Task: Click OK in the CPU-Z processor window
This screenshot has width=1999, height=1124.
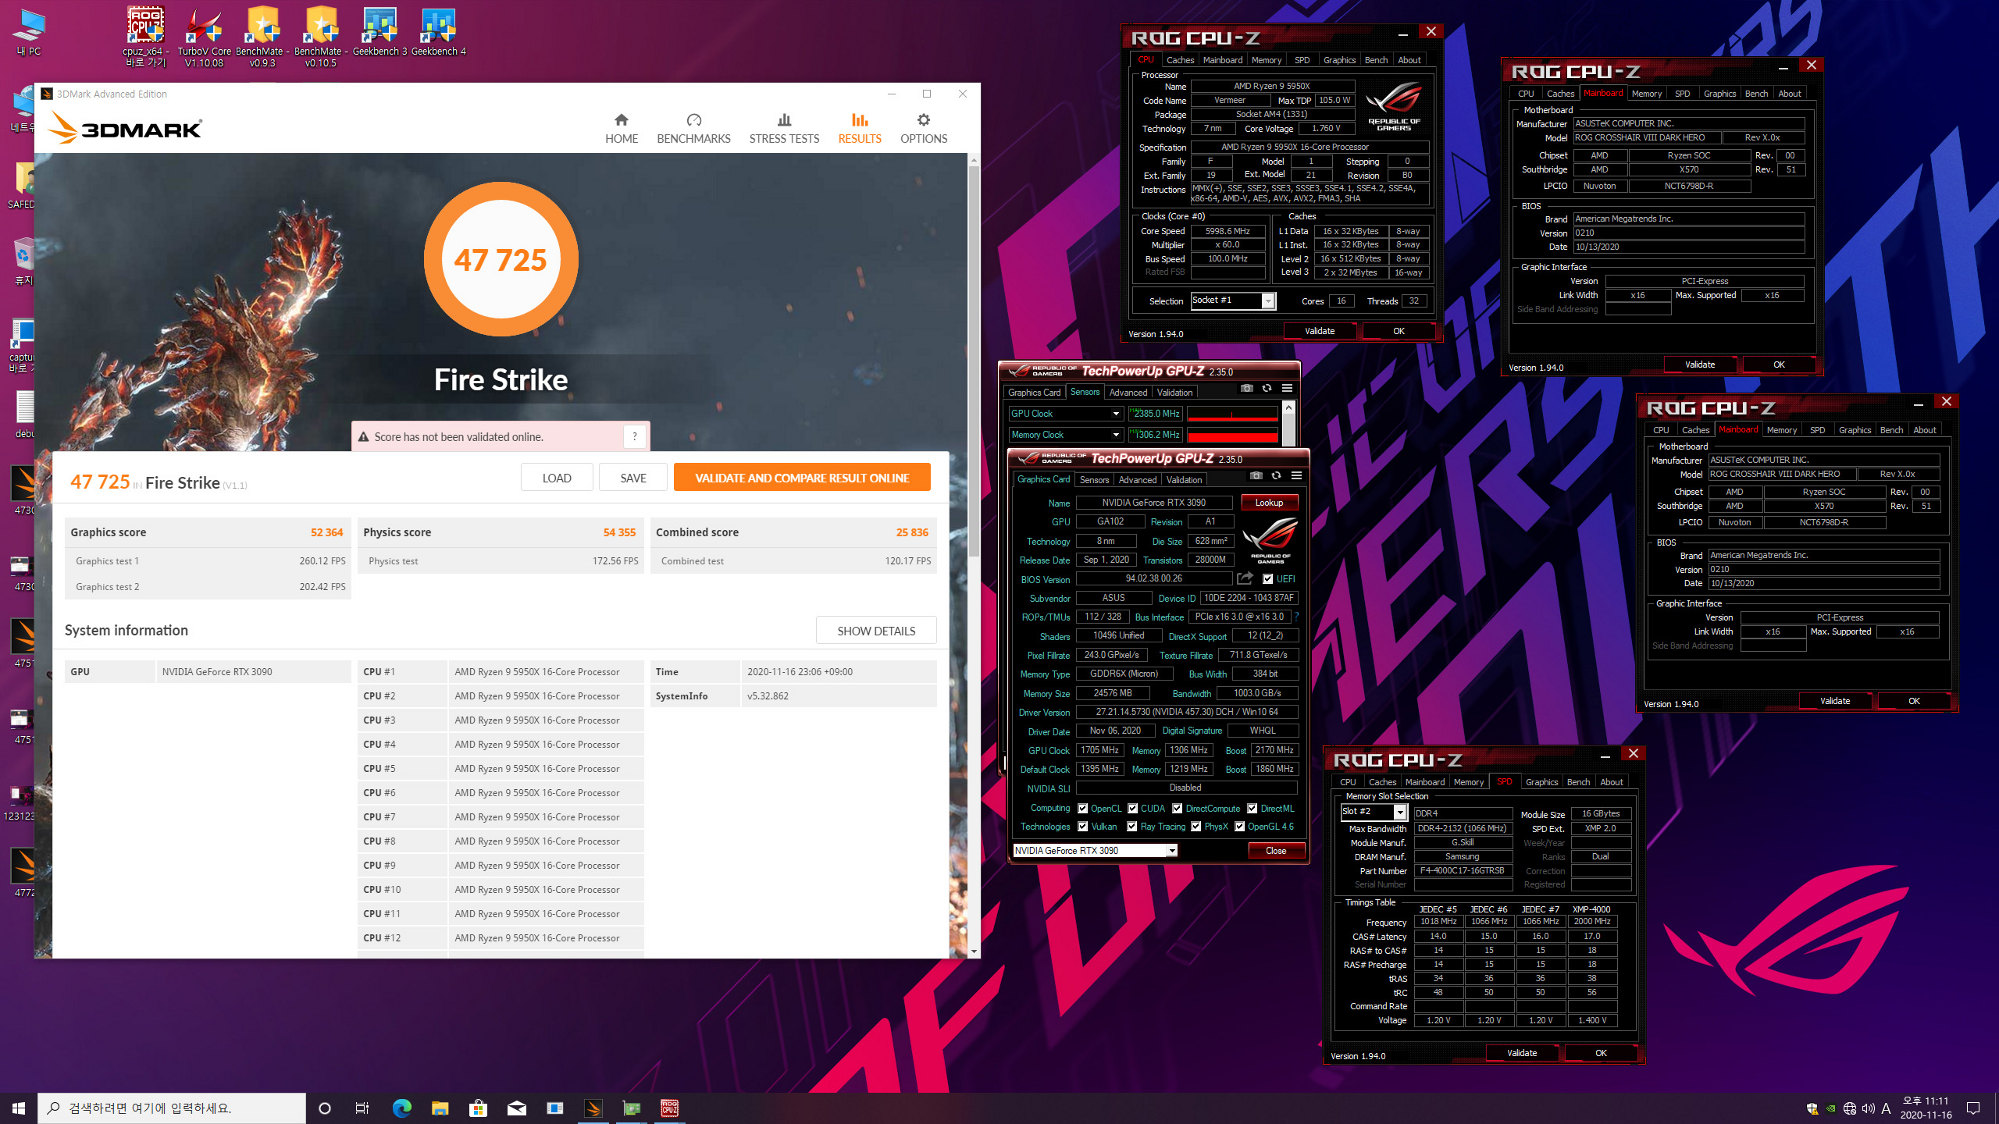Action: (x=1398, y=331)
